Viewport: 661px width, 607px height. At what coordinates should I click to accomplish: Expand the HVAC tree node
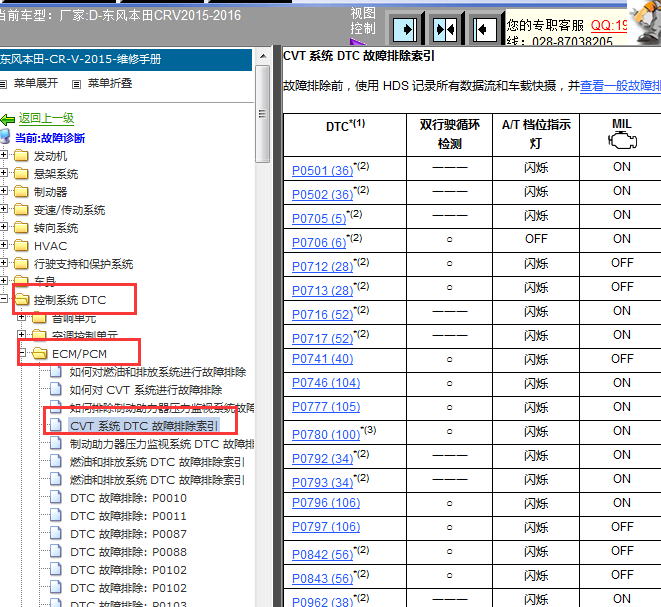pos(3,245)
